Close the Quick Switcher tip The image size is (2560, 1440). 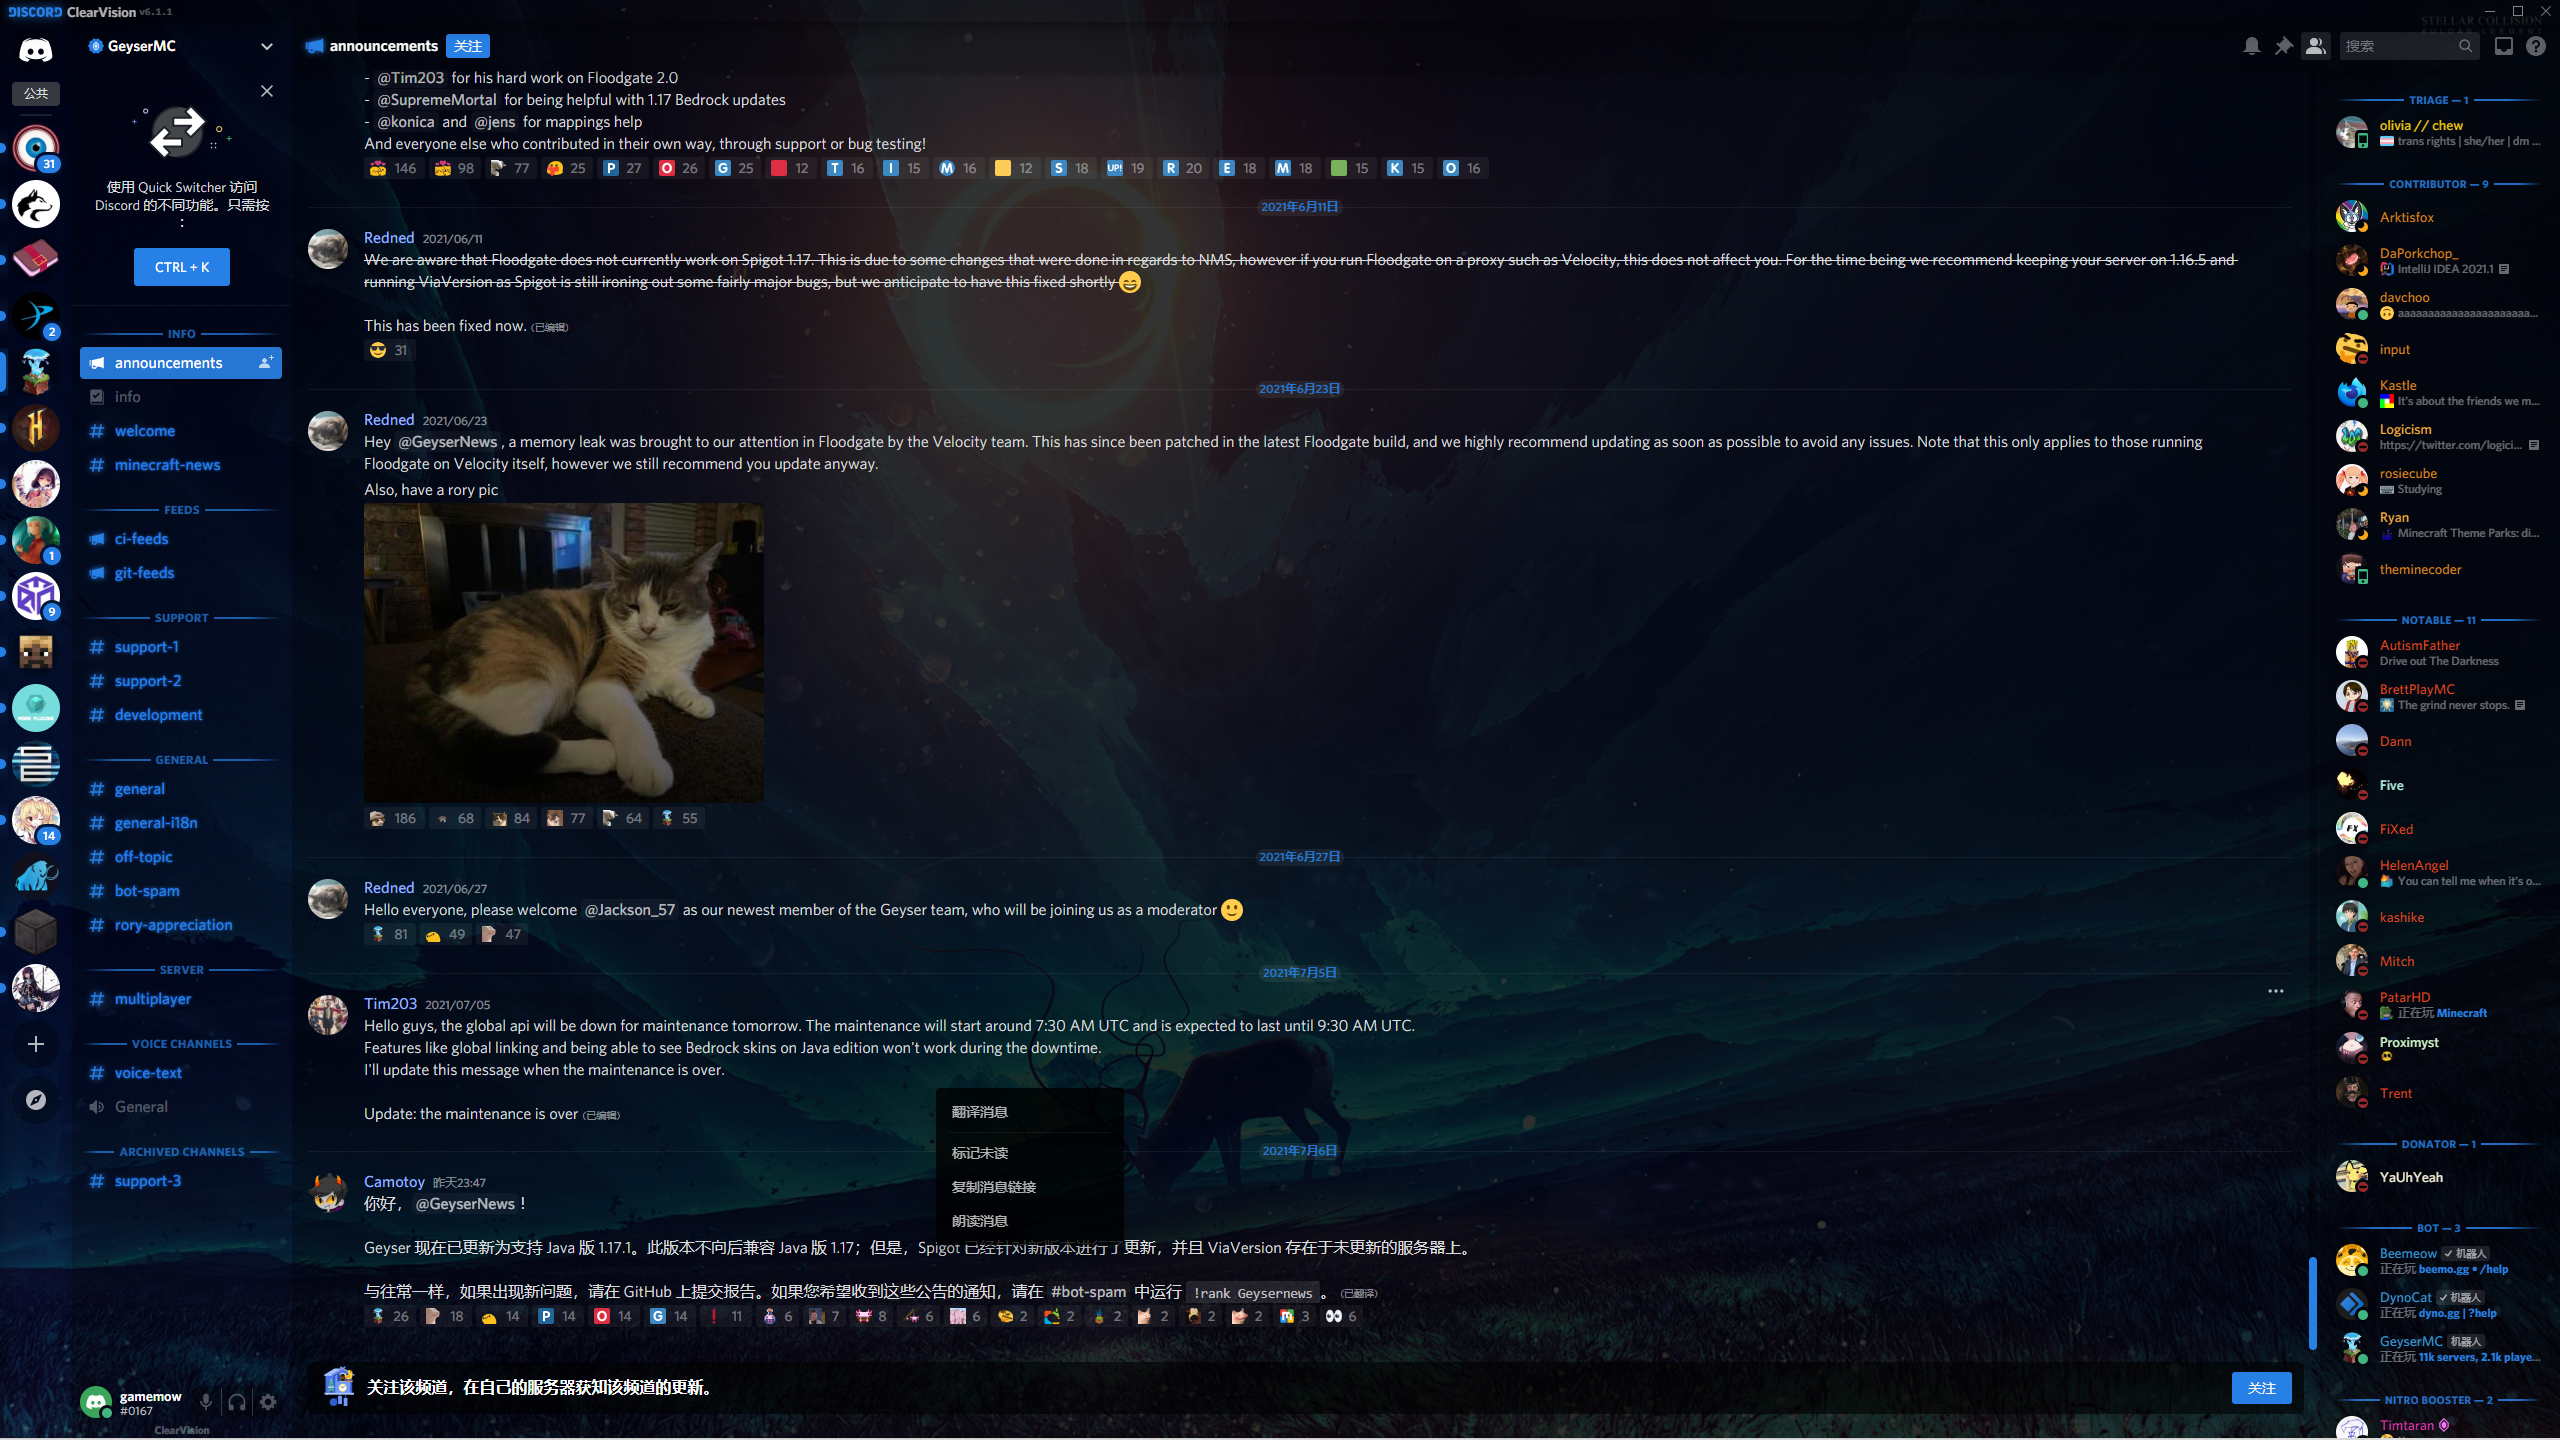tap(267, 91)
